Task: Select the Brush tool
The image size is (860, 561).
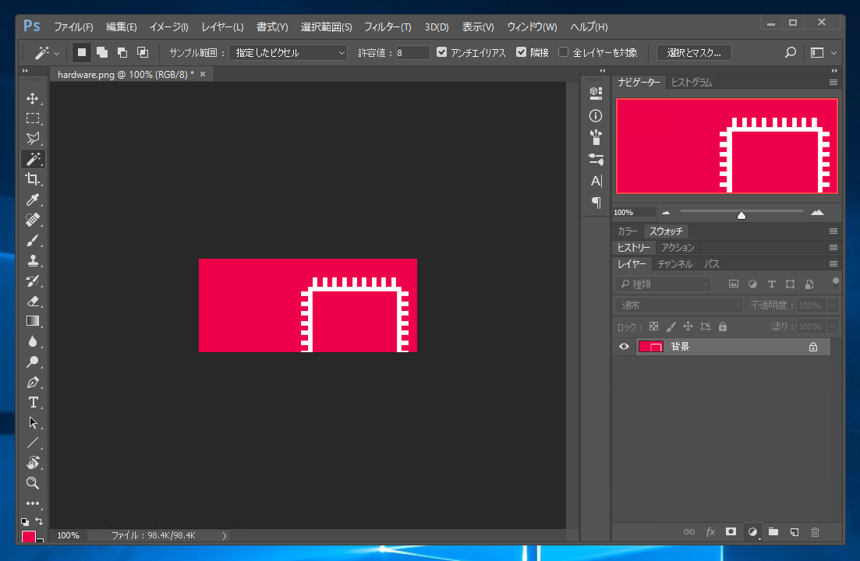Action: click(32, 240)
